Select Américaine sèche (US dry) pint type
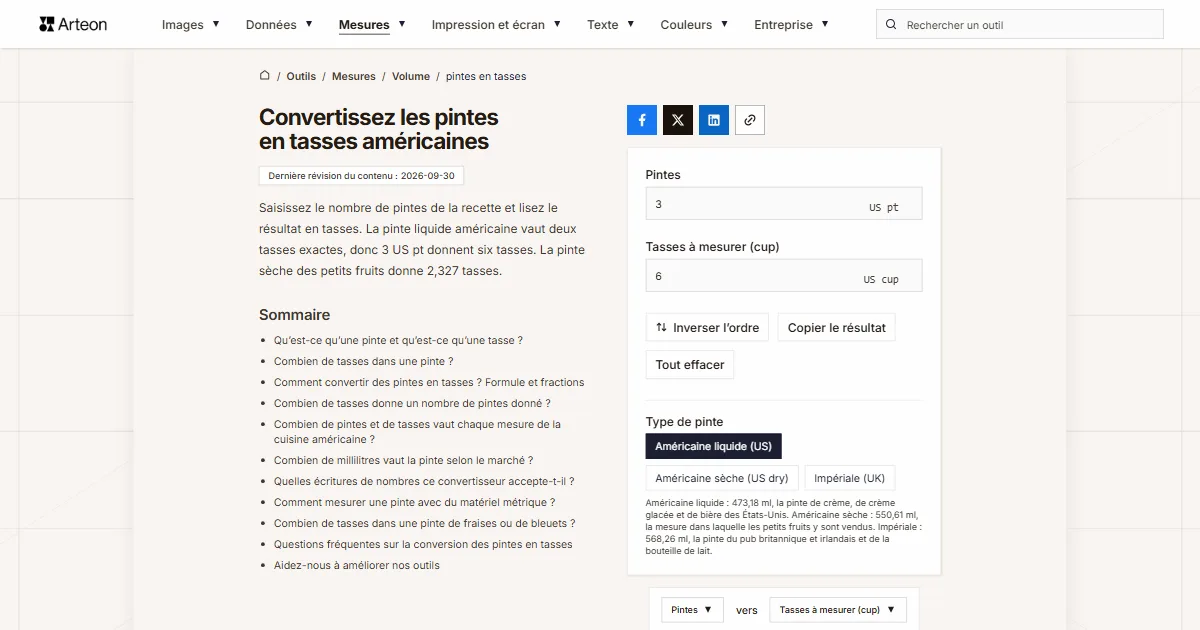This screenshot has height=630, width=1200. 721,478
